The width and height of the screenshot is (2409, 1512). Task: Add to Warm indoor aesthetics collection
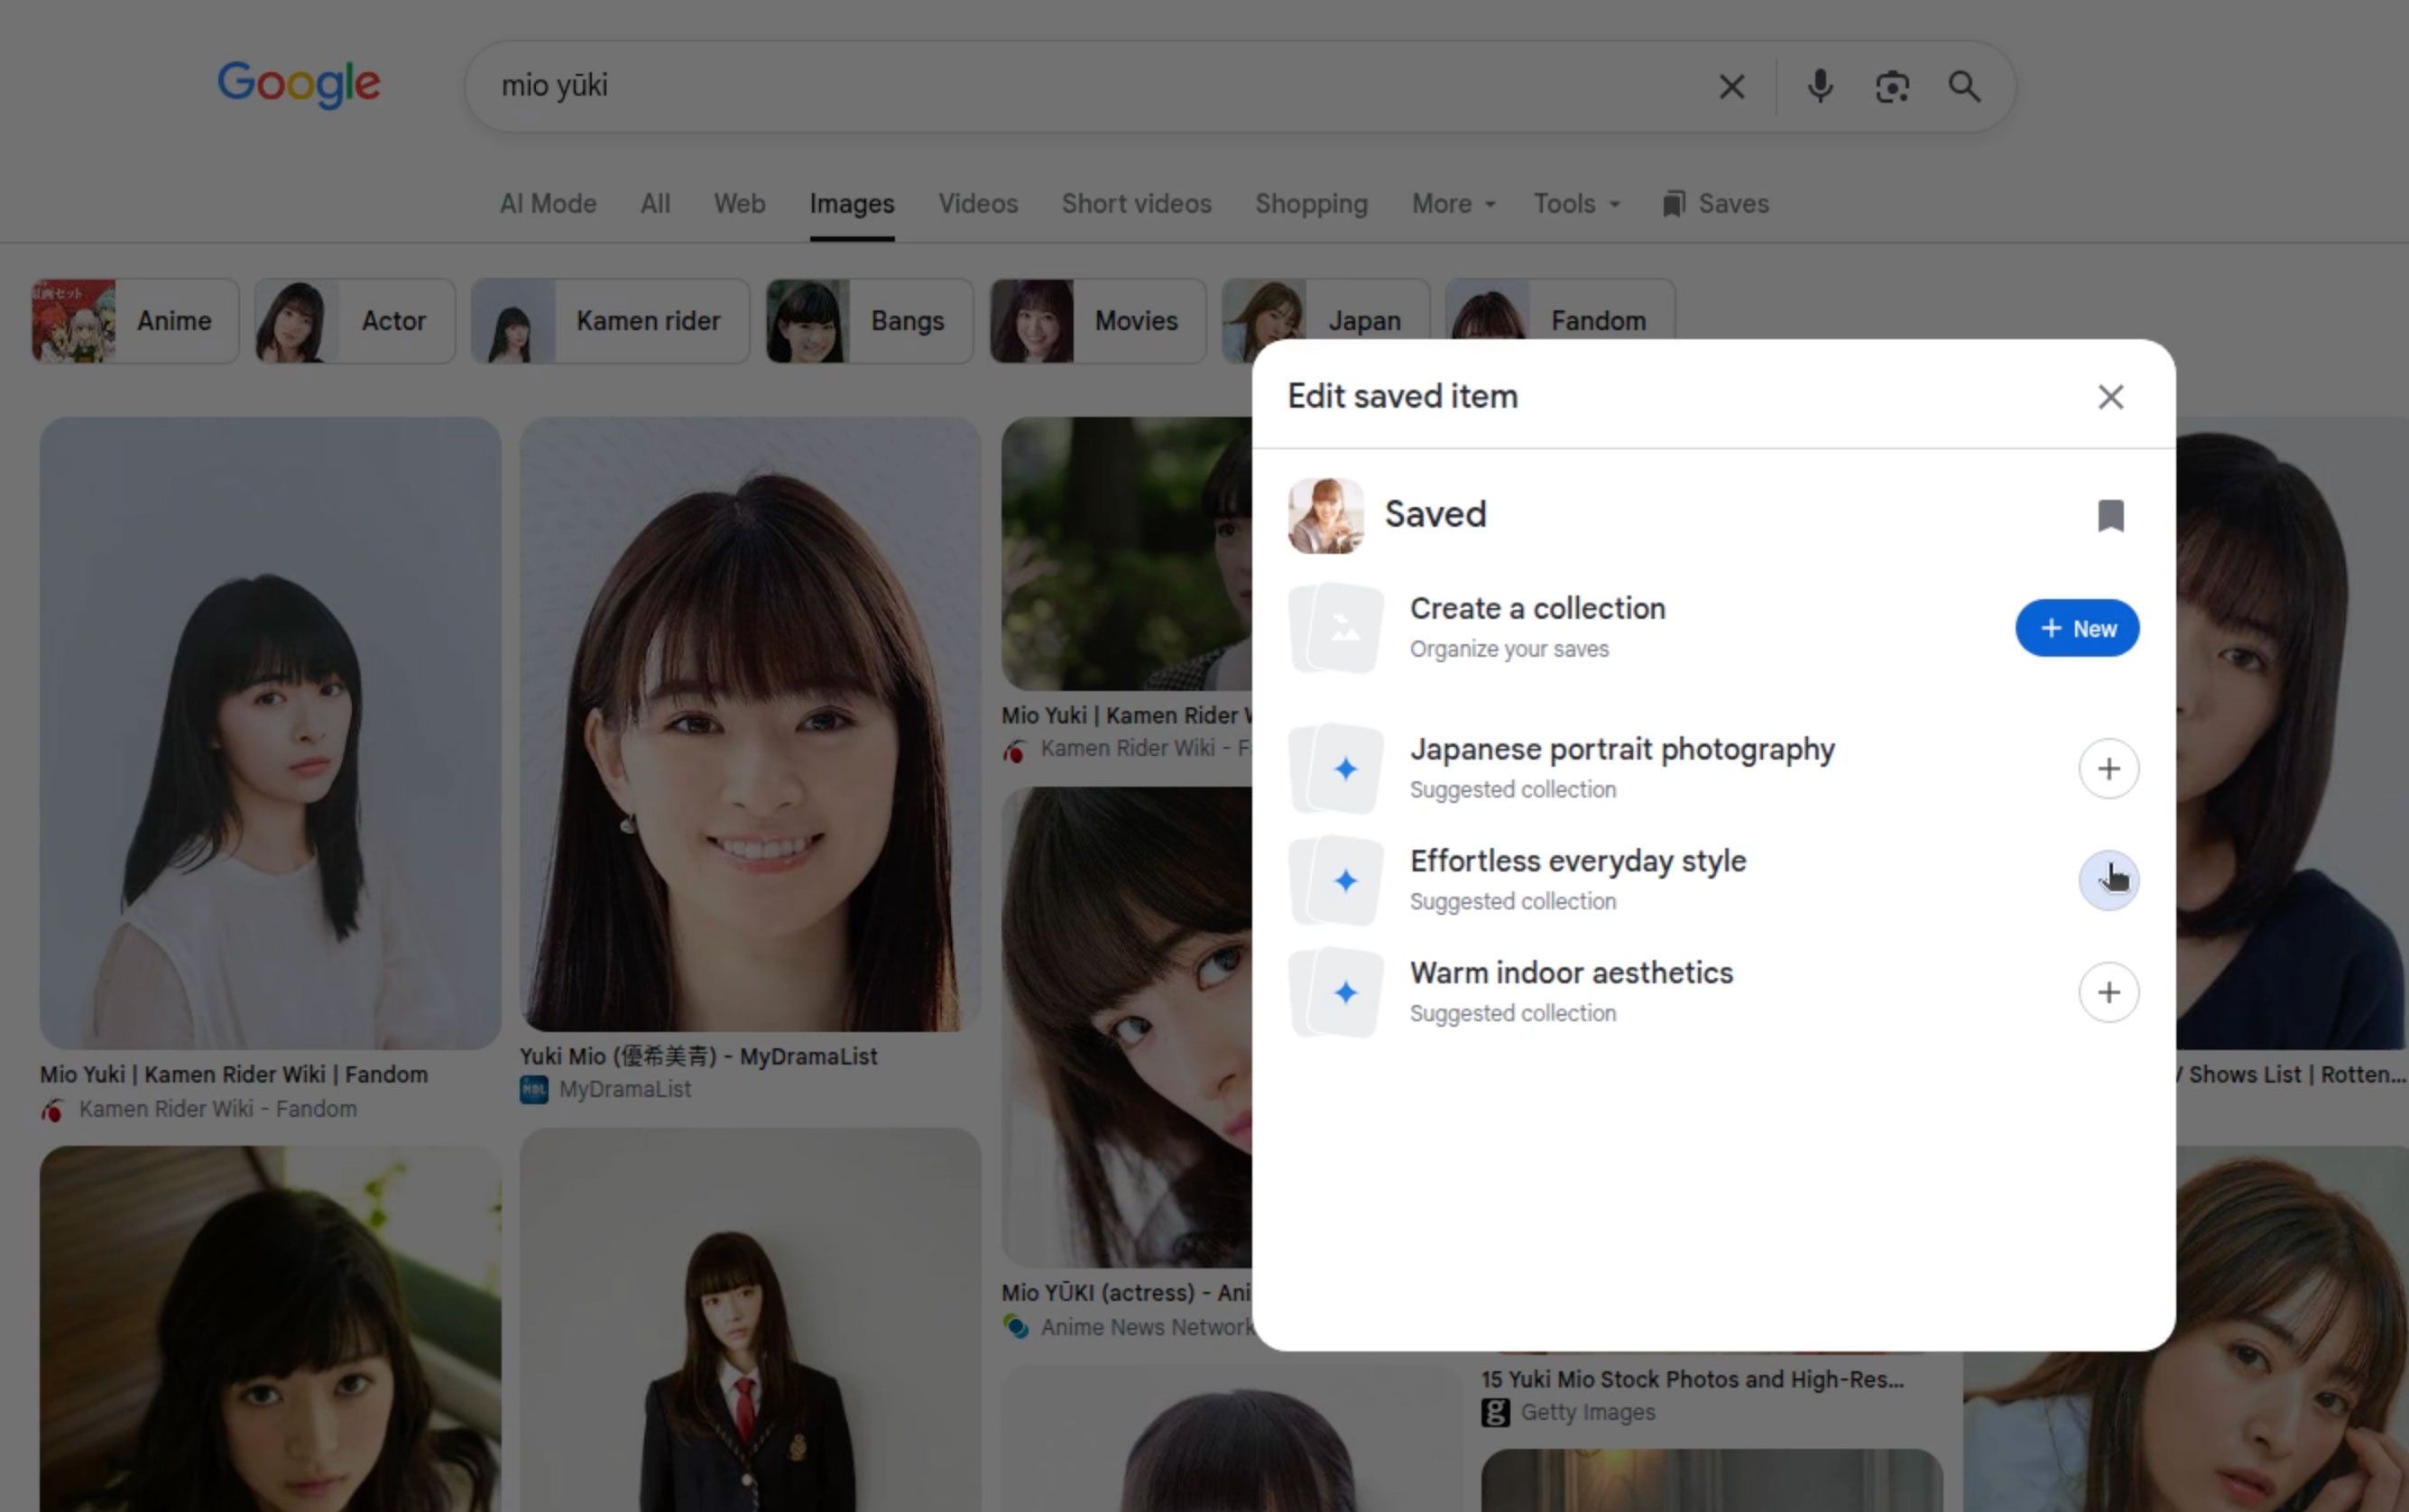tap(2108, 993)
